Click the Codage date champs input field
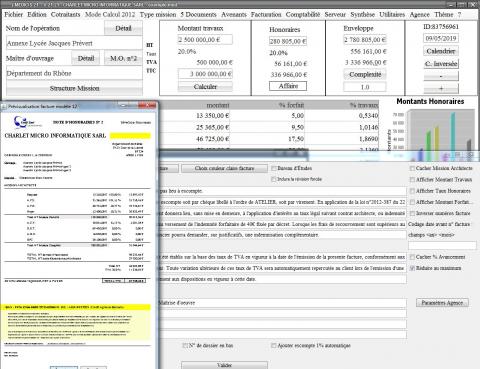This screenshot has height=369, width=480. pyautogui.click(x=442, y=246)
